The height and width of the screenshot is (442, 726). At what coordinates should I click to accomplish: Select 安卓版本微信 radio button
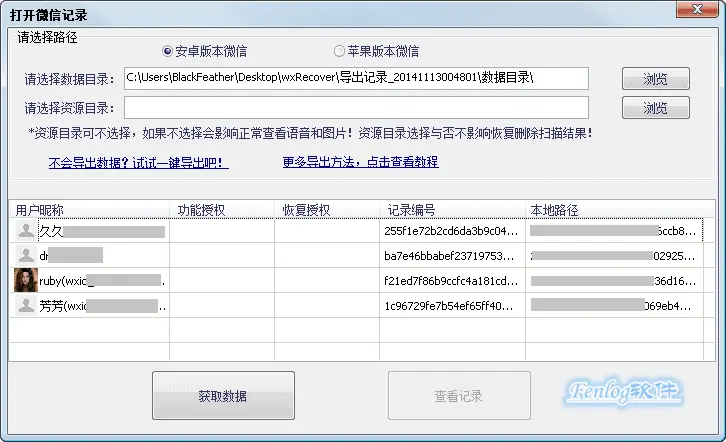[167, 51]
